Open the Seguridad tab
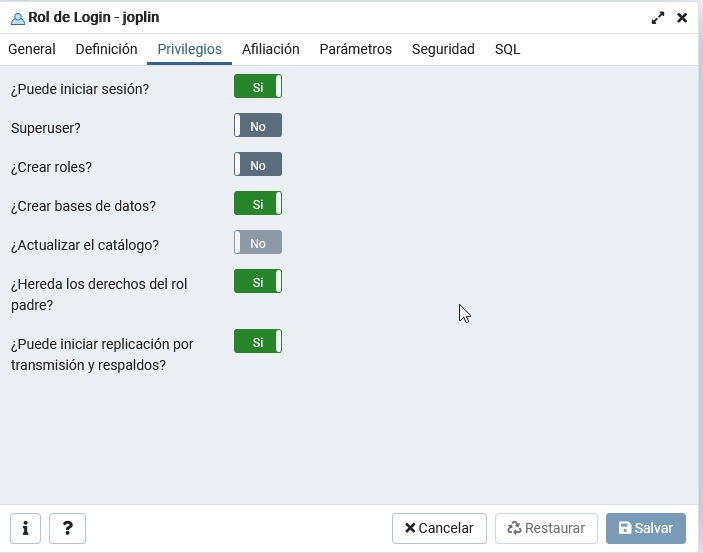This screenshot has height=553, width=703. click(443, 49)
